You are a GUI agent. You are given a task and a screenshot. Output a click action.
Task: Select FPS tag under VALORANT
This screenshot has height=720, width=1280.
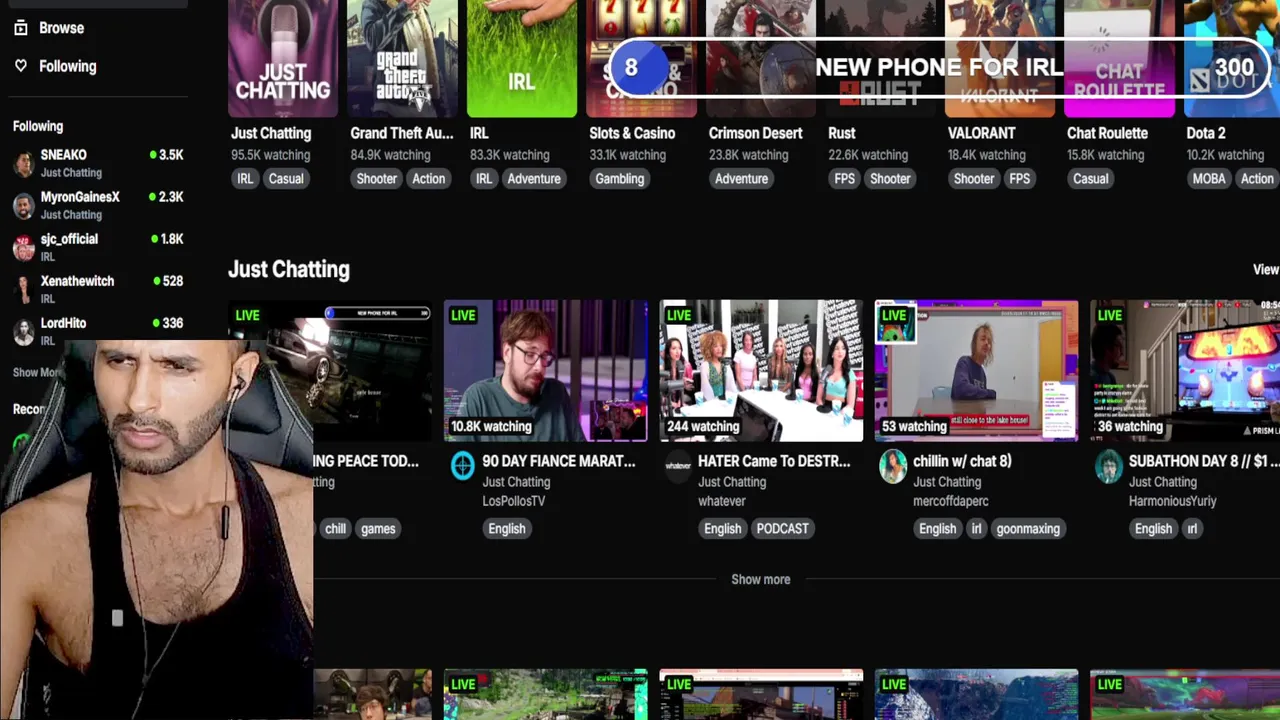pyautogui.click(x=1019, y=179)
